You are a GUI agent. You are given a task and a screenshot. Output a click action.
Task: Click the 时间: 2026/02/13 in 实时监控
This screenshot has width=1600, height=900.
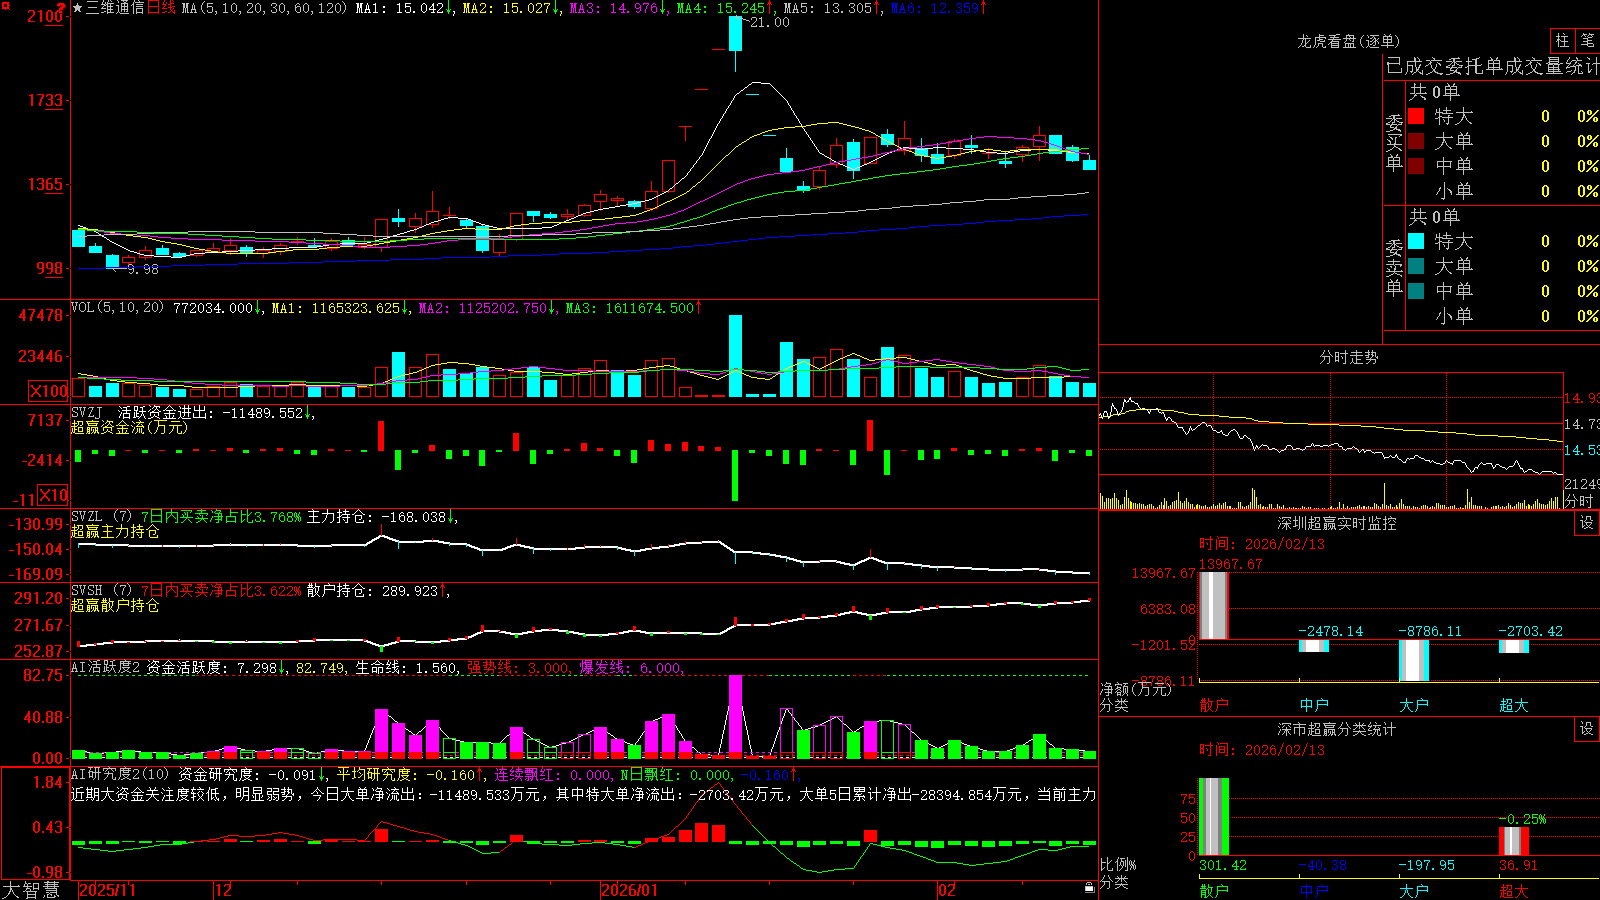pos(1262,544)
